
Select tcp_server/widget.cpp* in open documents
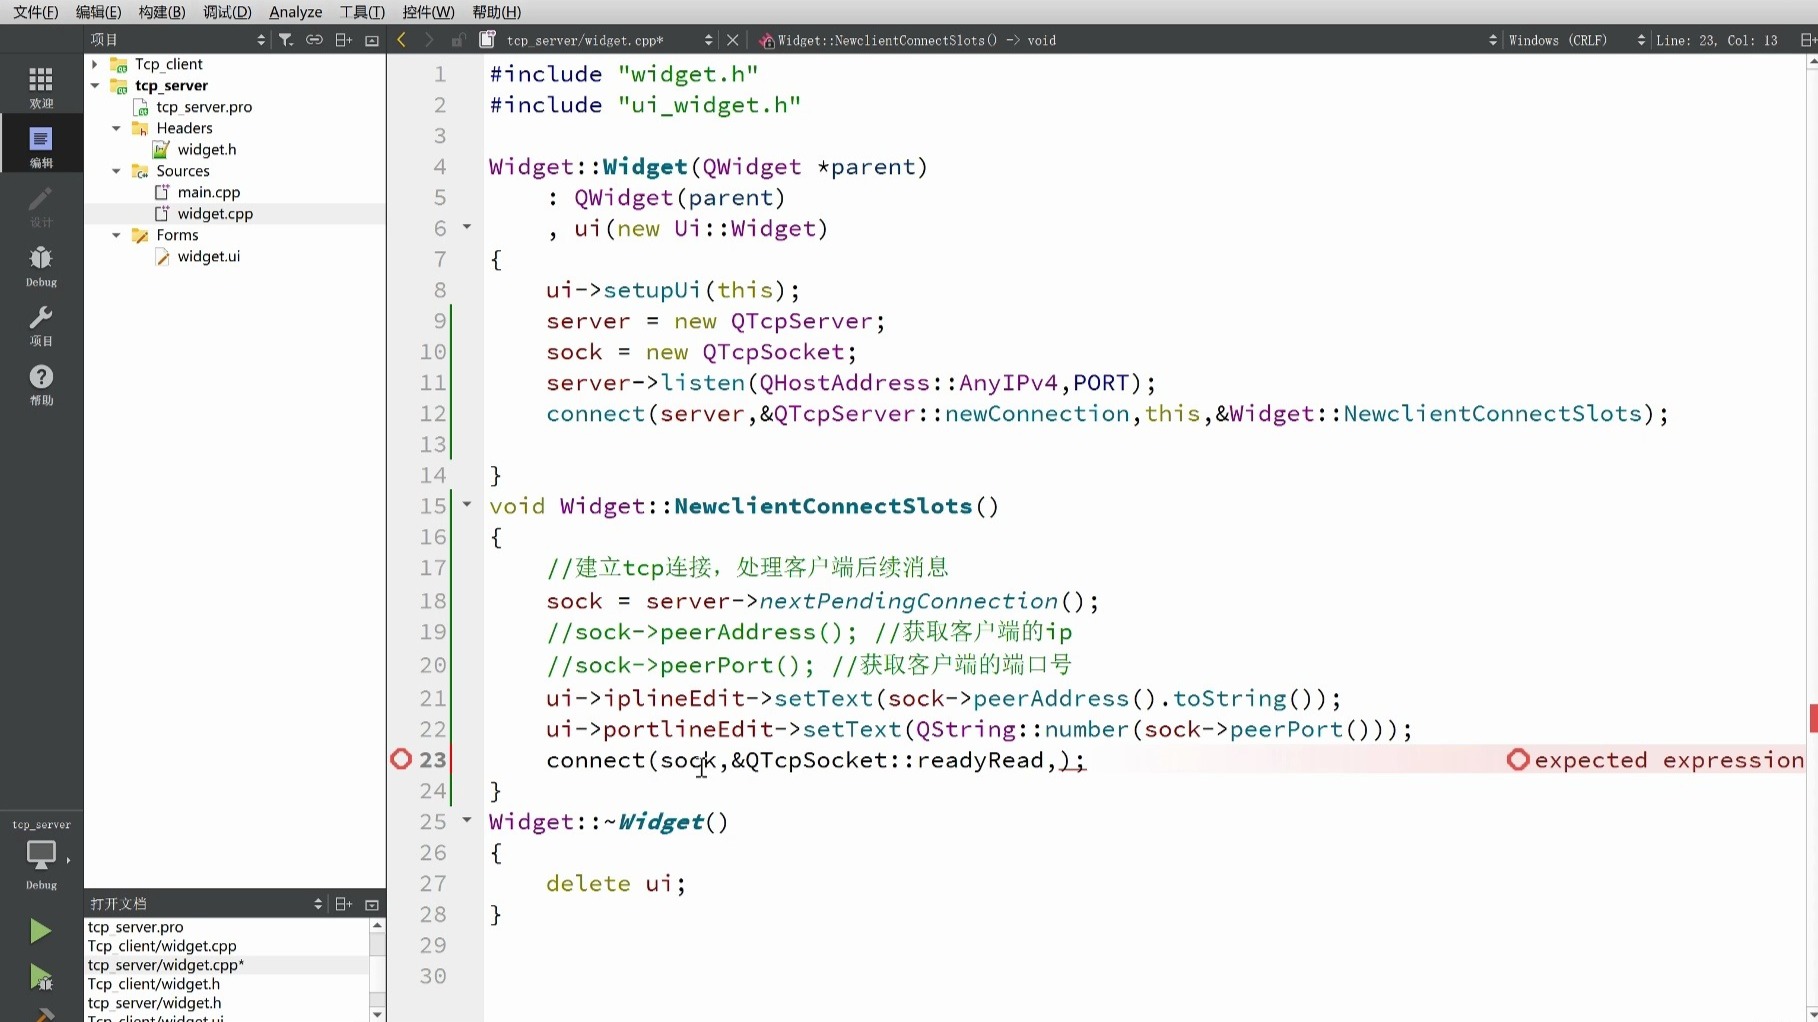(166, 965)
